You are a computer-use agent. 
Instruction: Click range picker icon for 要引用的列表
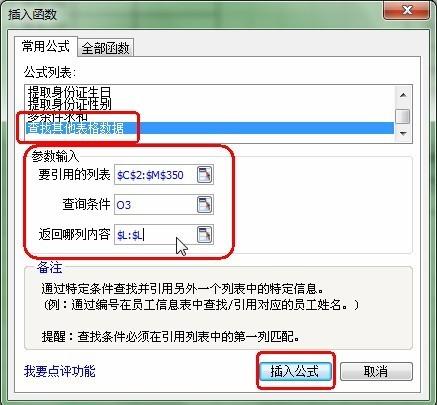click(x=204, y=175)
